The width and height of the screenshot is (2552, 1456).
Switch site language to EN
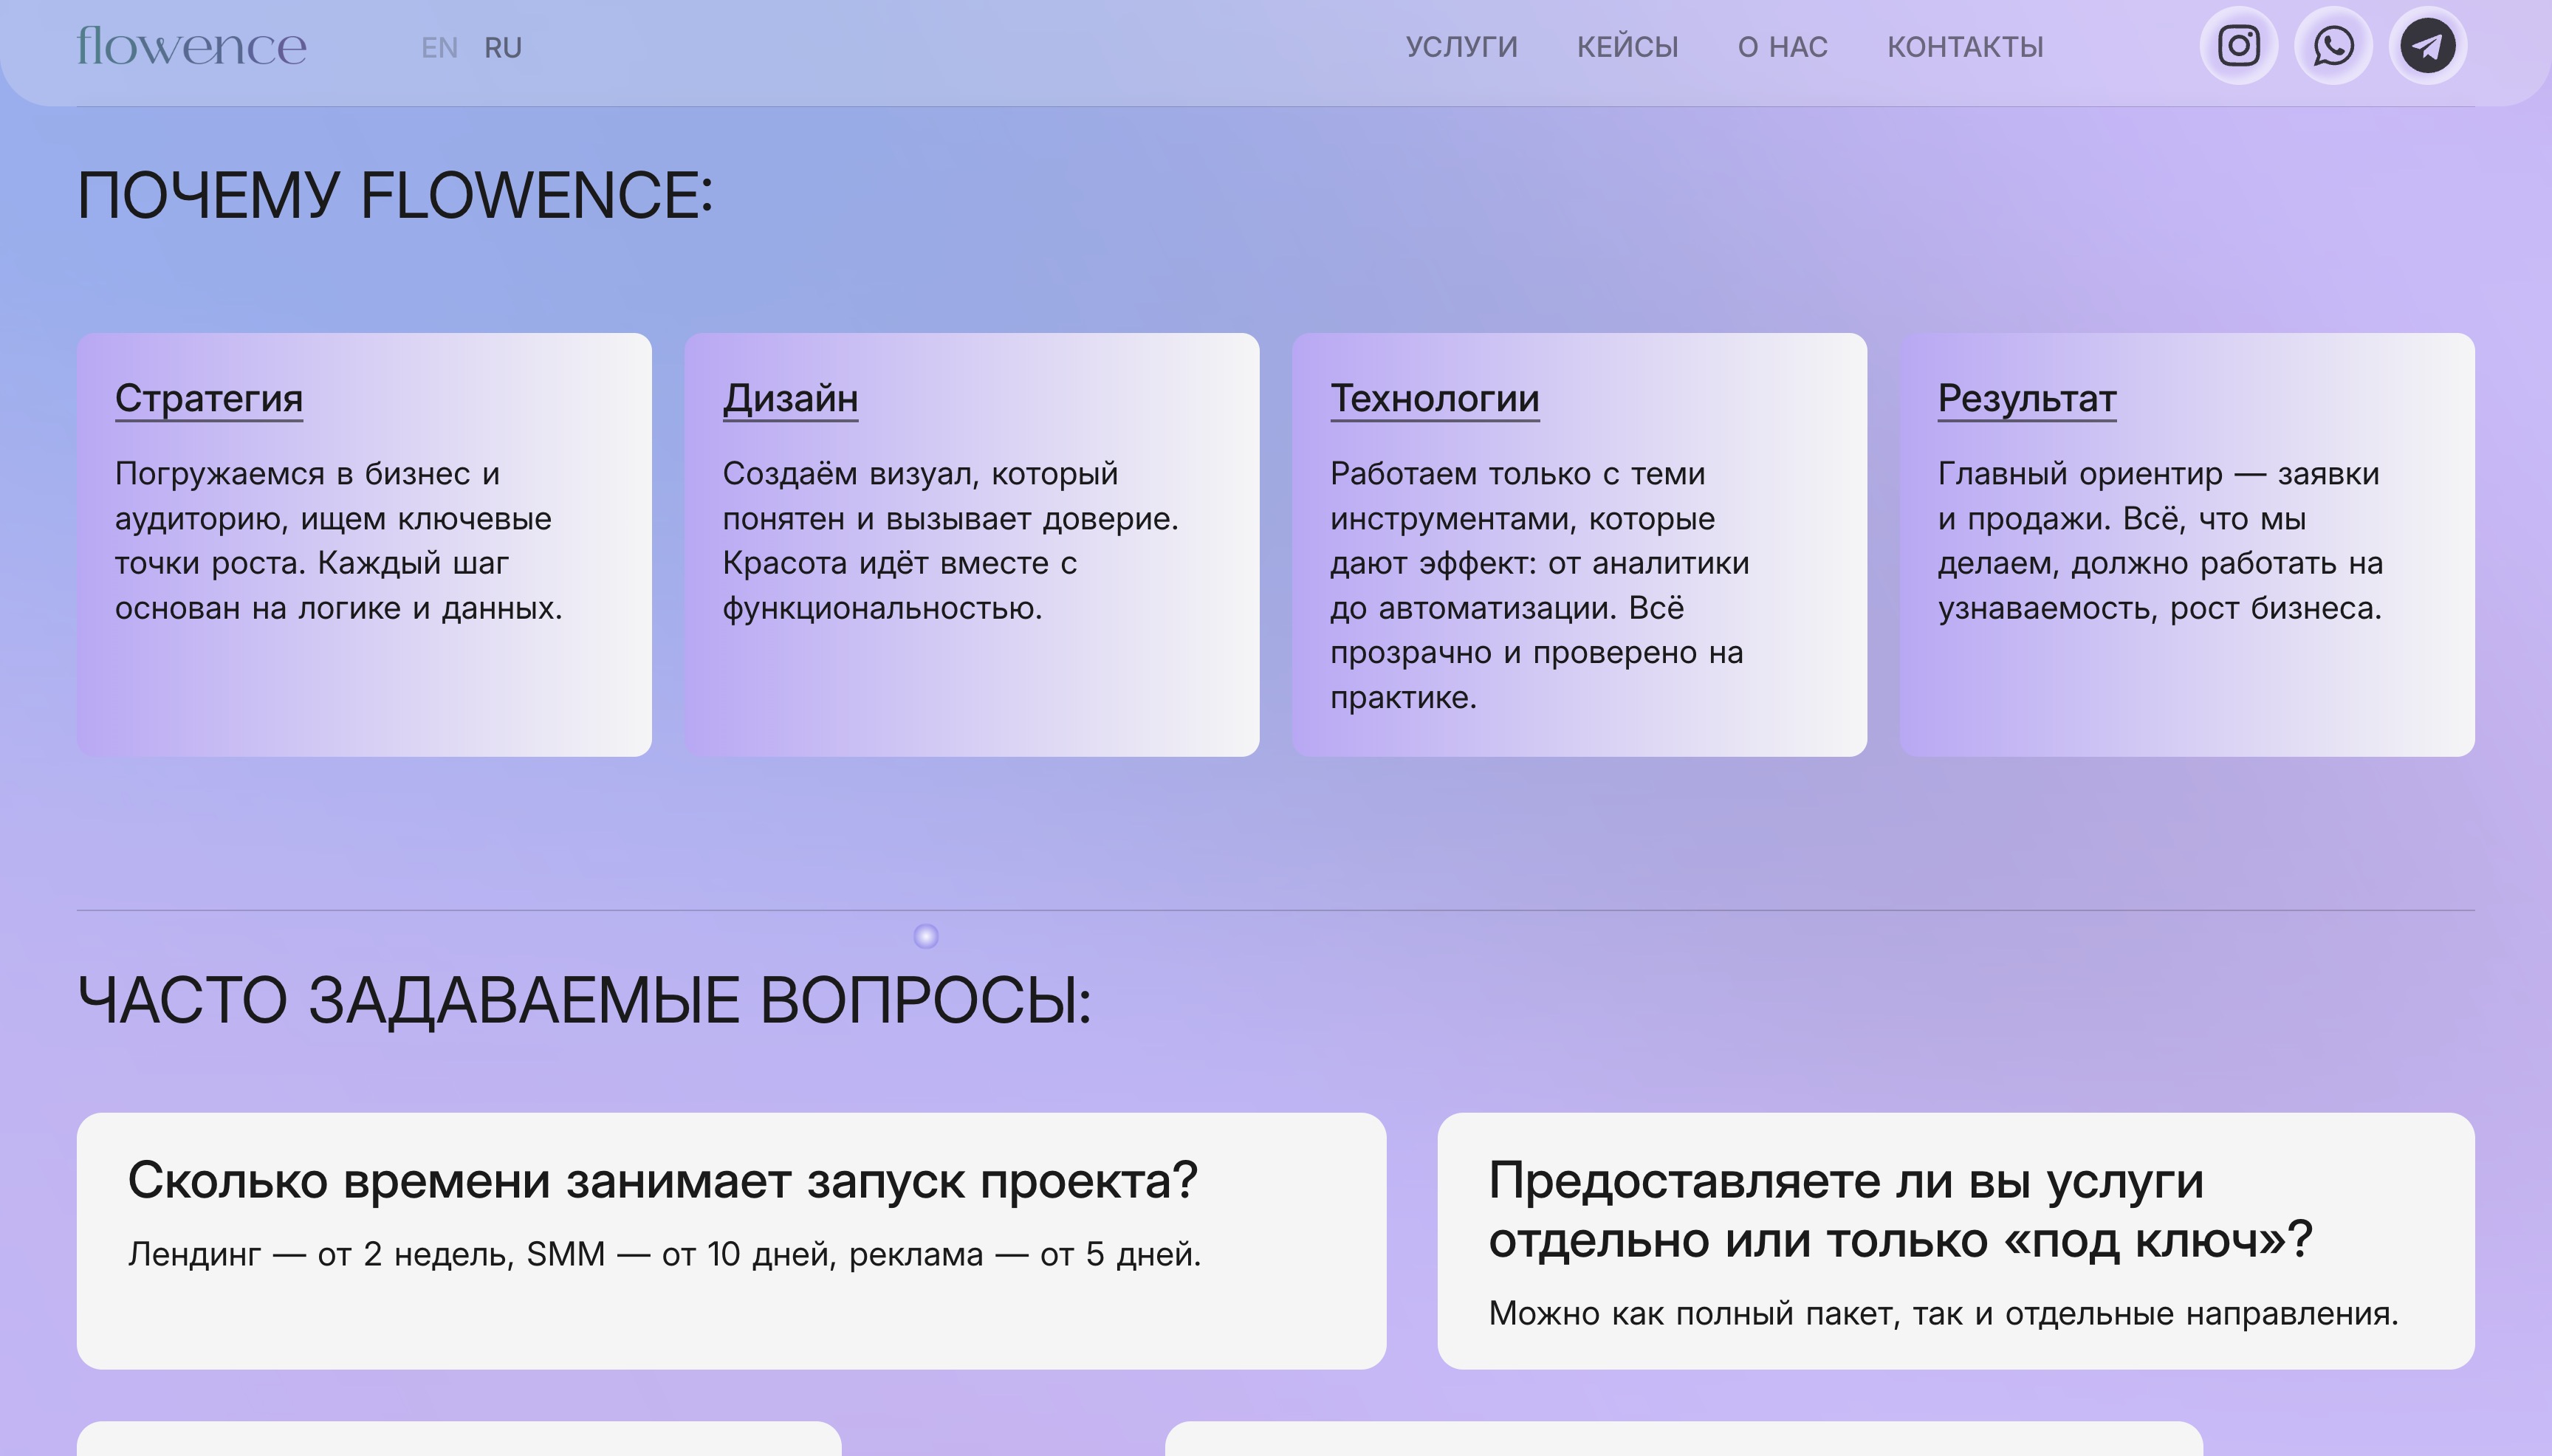tap(439, 47)
